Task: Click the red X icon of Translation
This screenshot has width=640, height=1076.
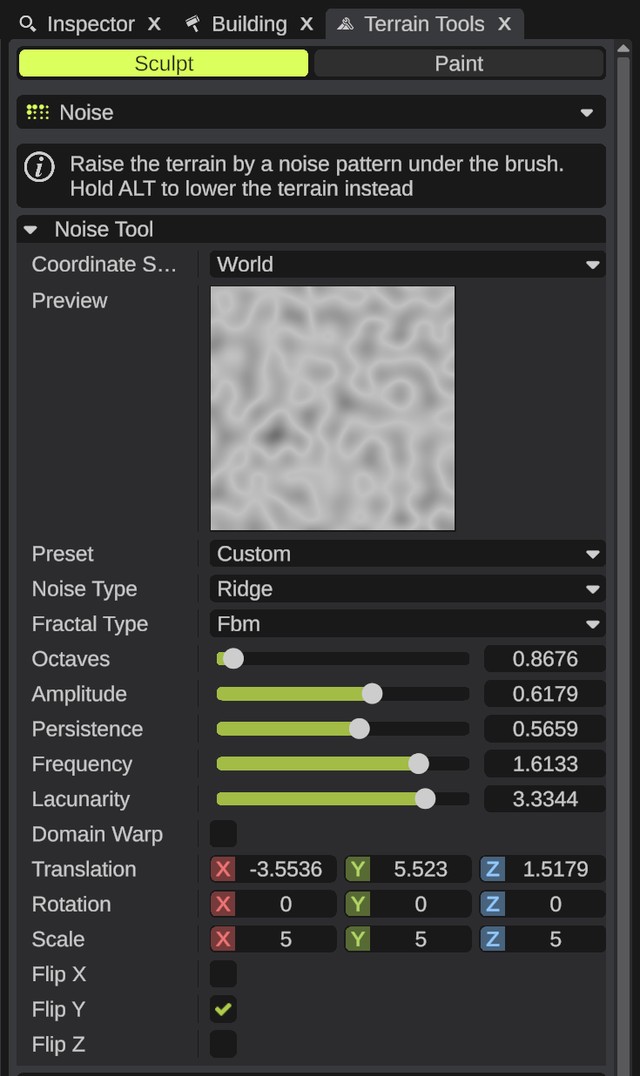Action: [x=223, y=869]
